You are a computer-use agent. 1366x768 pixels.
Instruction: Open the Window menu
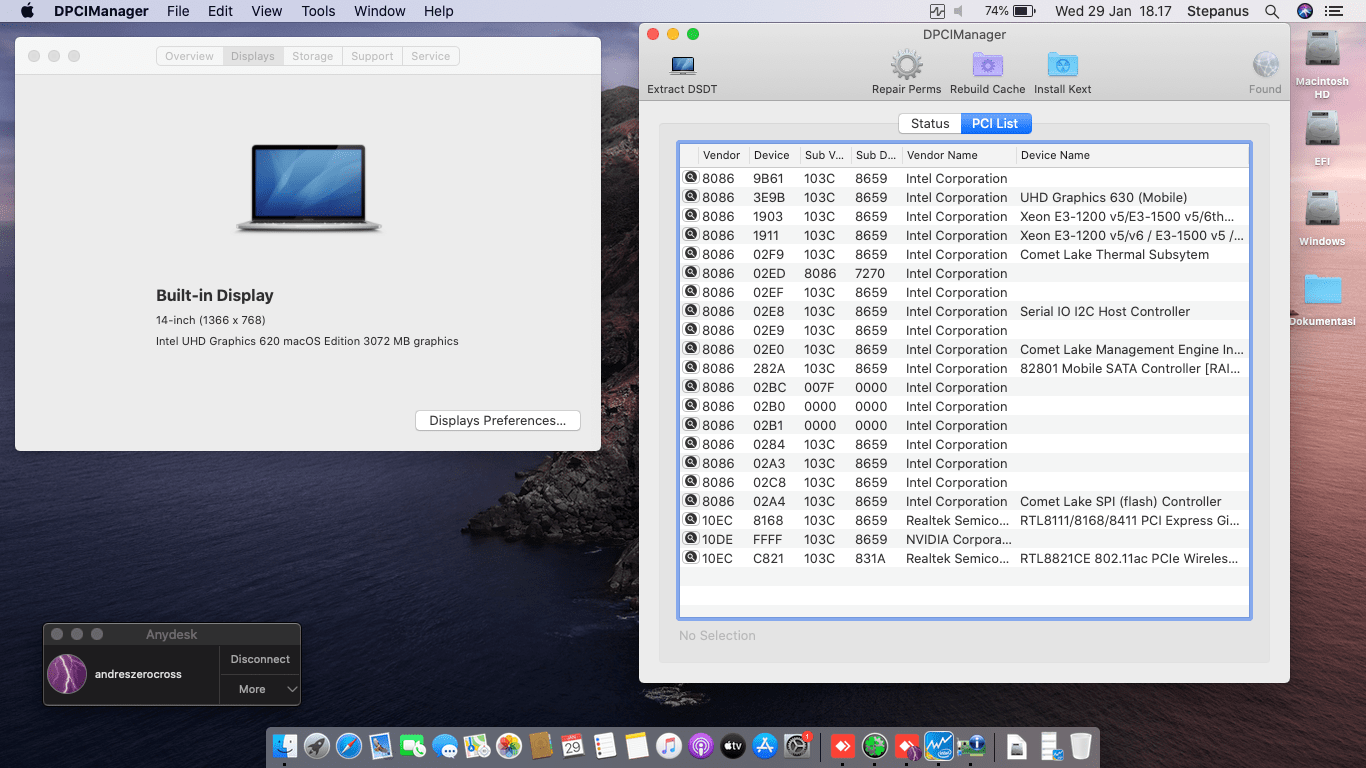click(379, 11)
